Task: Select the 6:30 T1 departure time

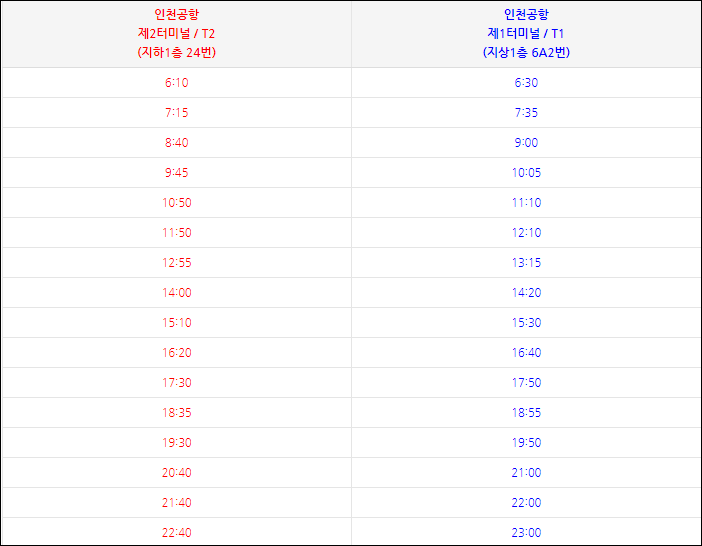Action: coord(526,83)
